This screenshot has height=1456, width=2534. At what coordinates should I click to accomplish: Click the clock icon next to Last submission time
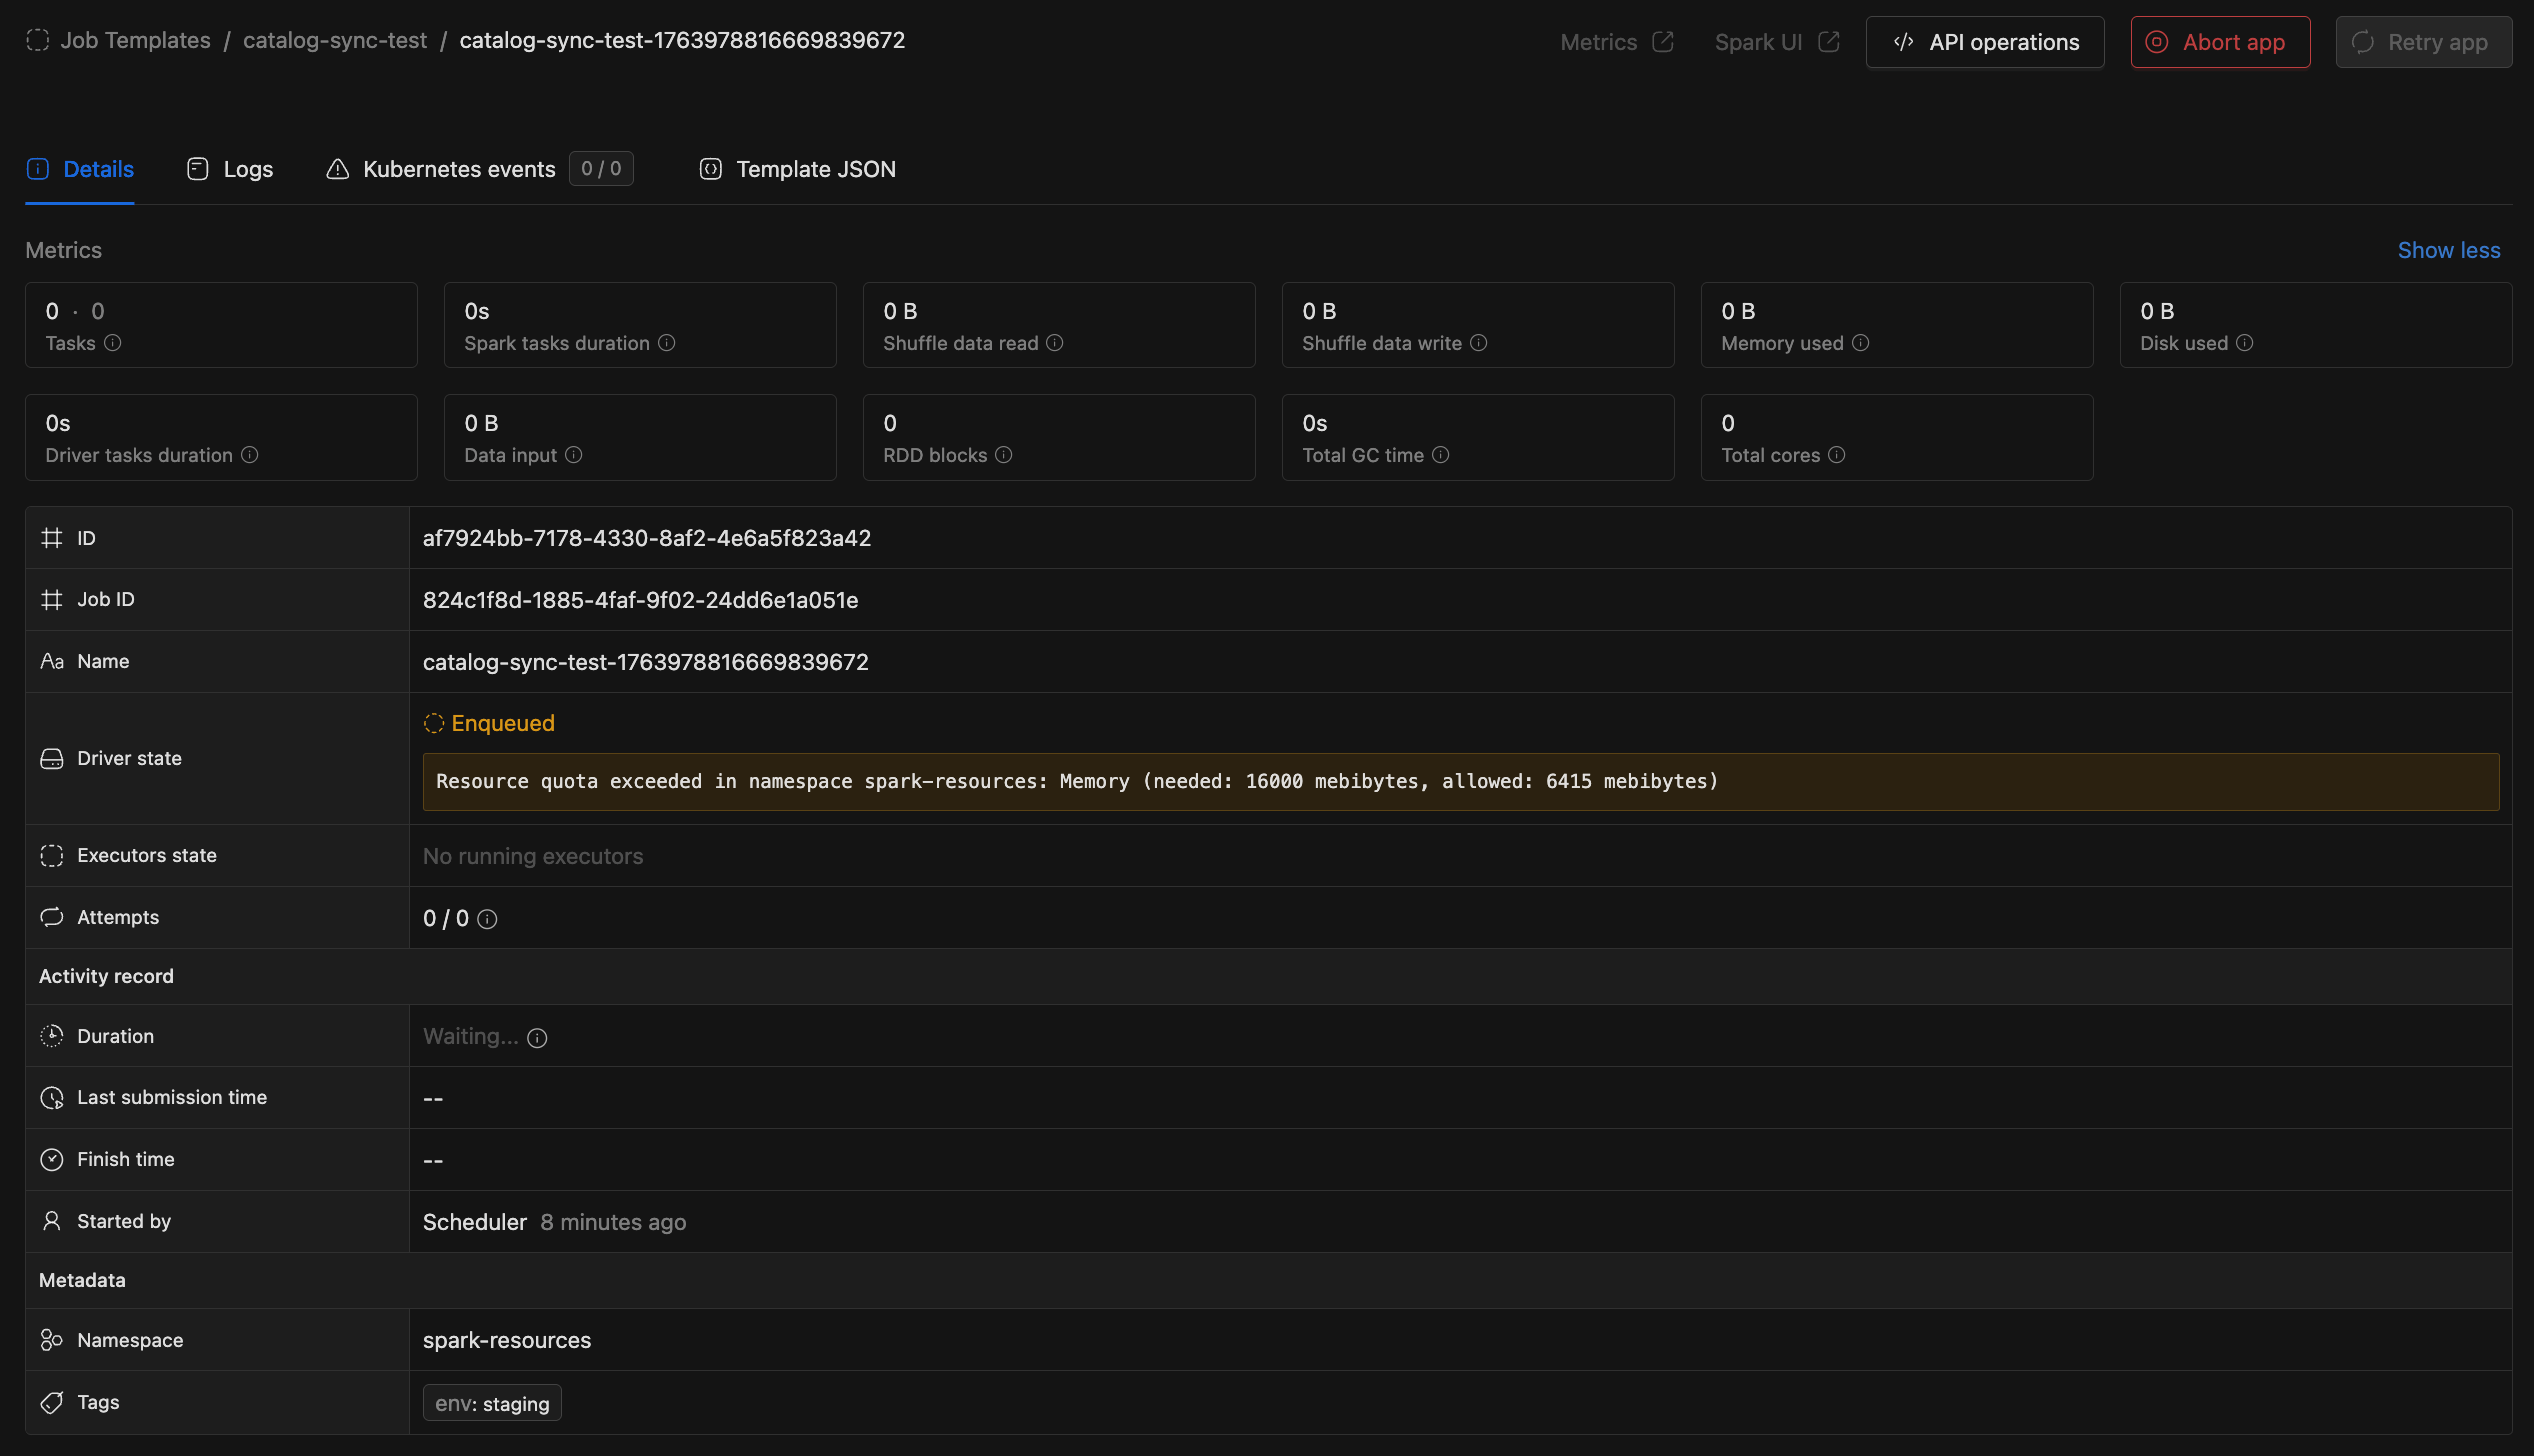coord(52,1098)
